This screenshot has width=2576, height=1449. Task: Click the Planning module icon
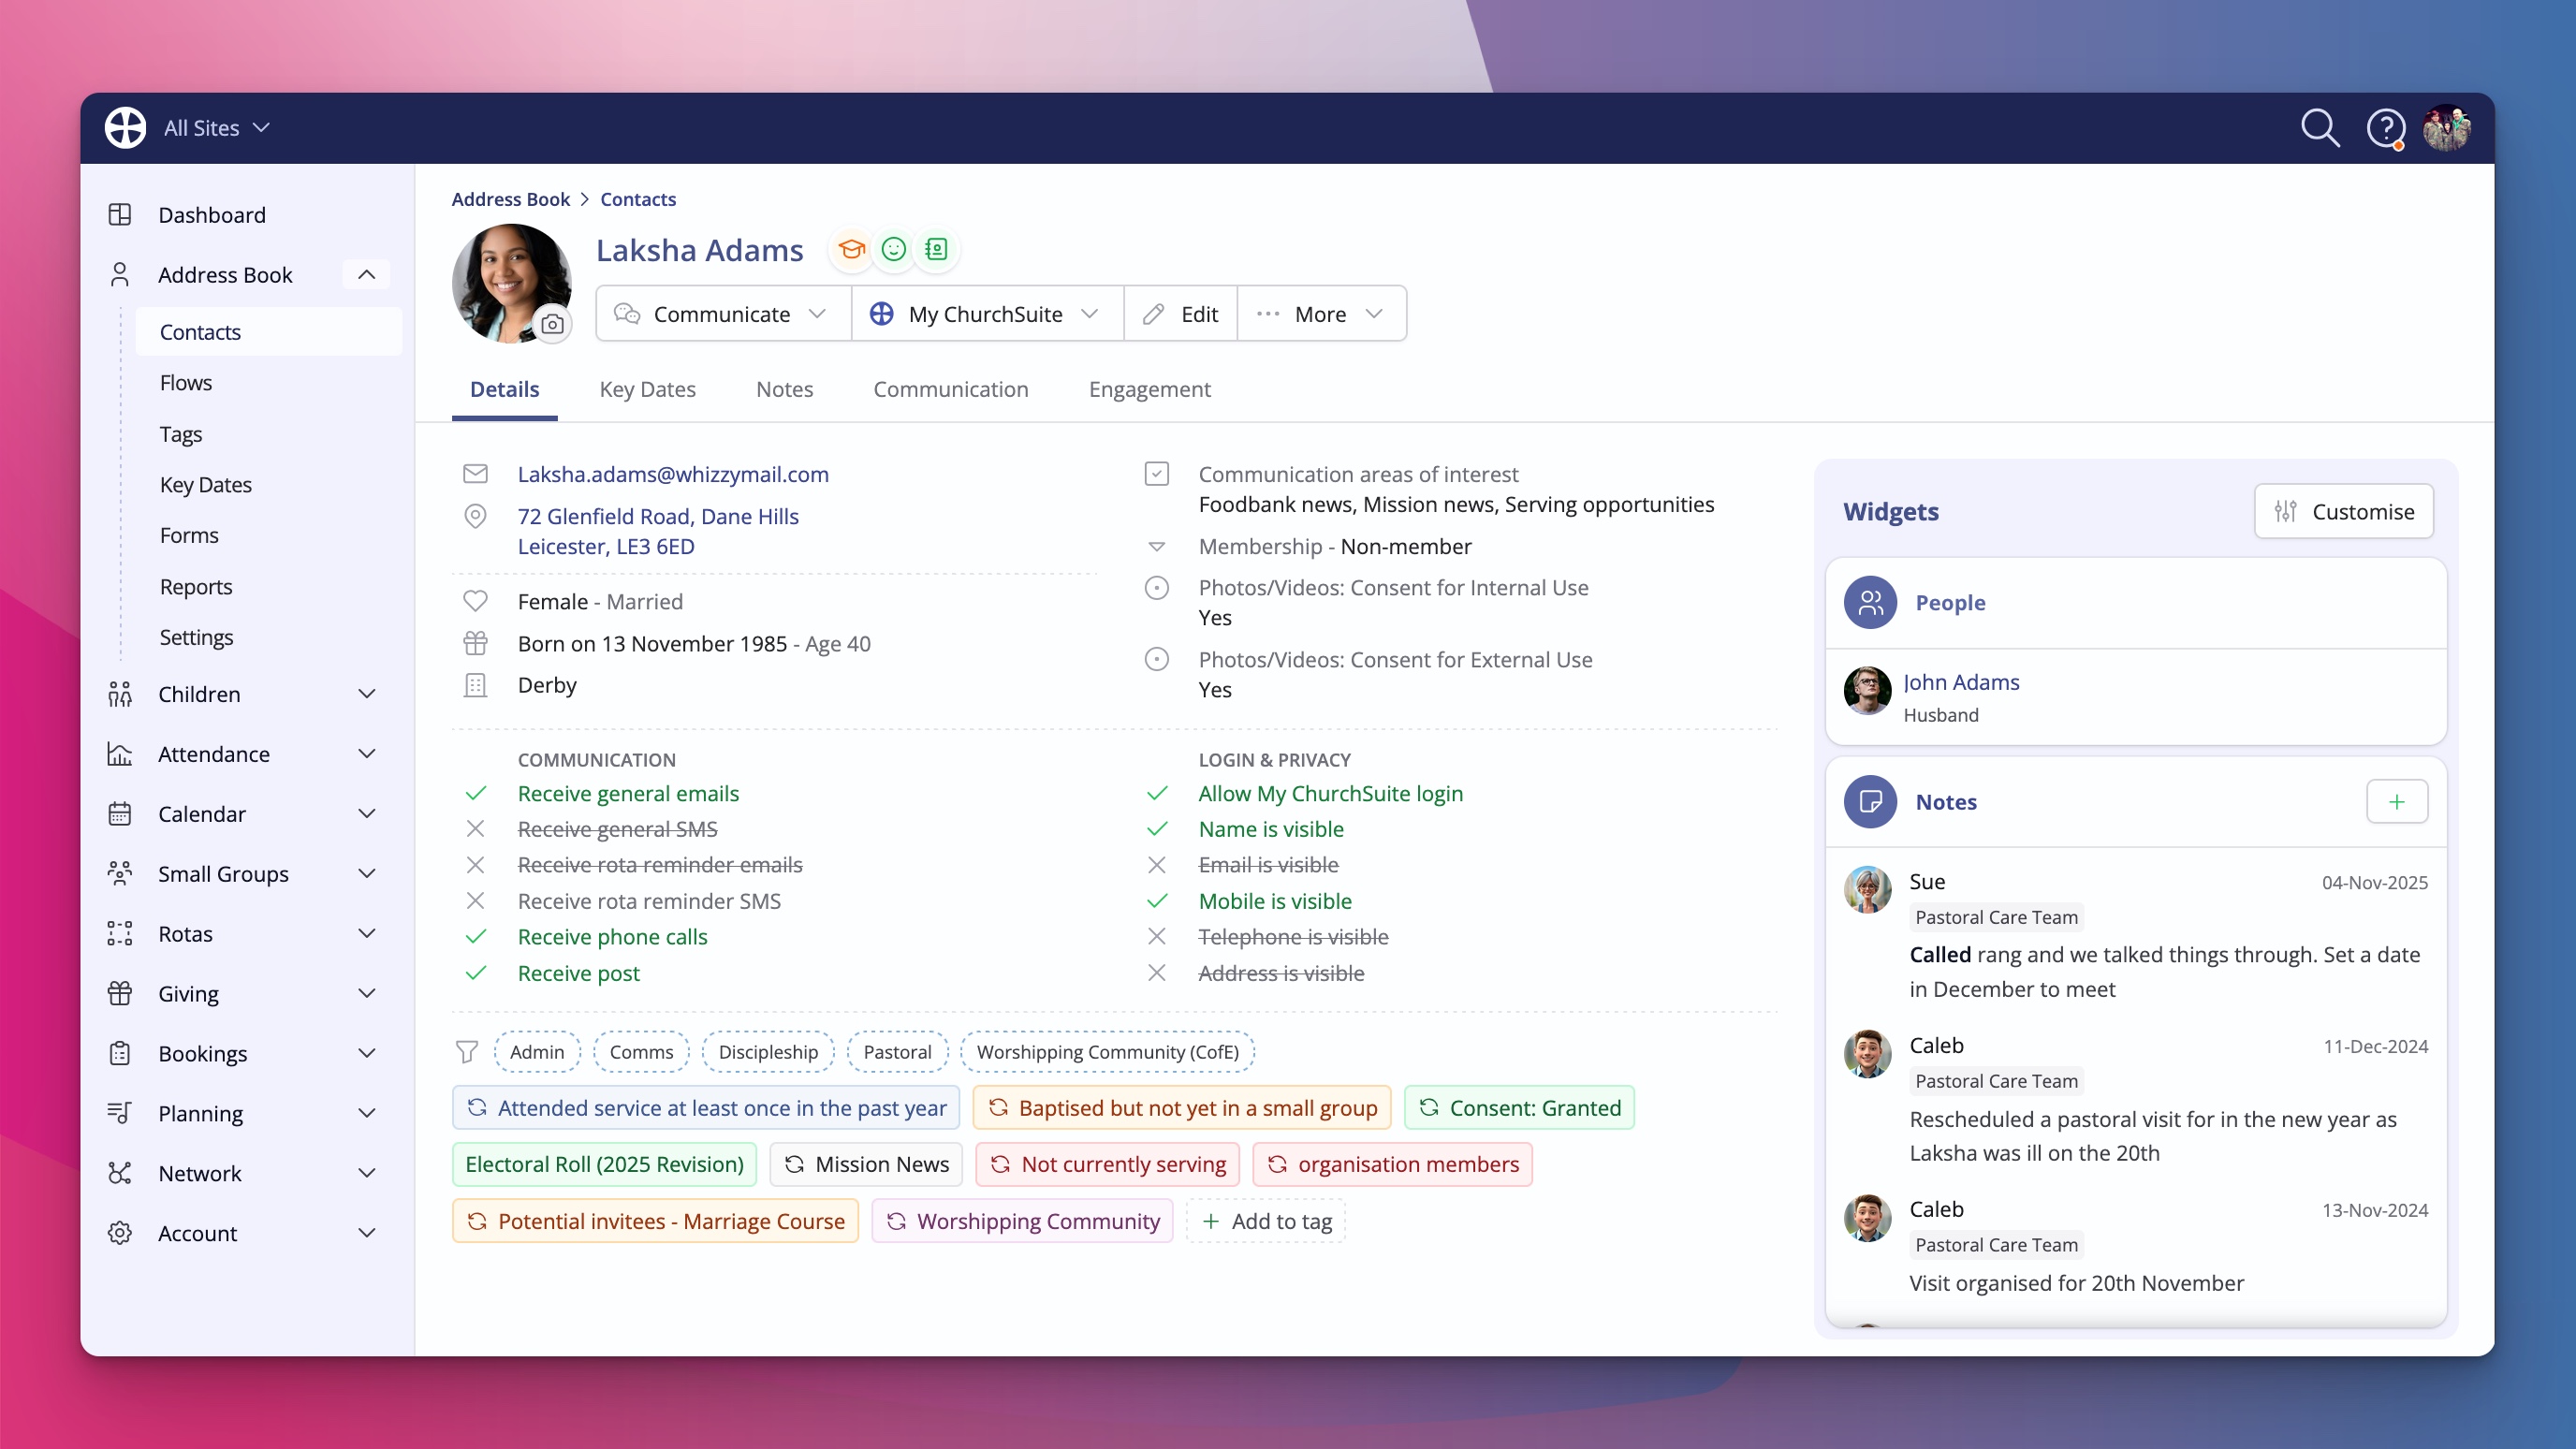click(120, 1113)
